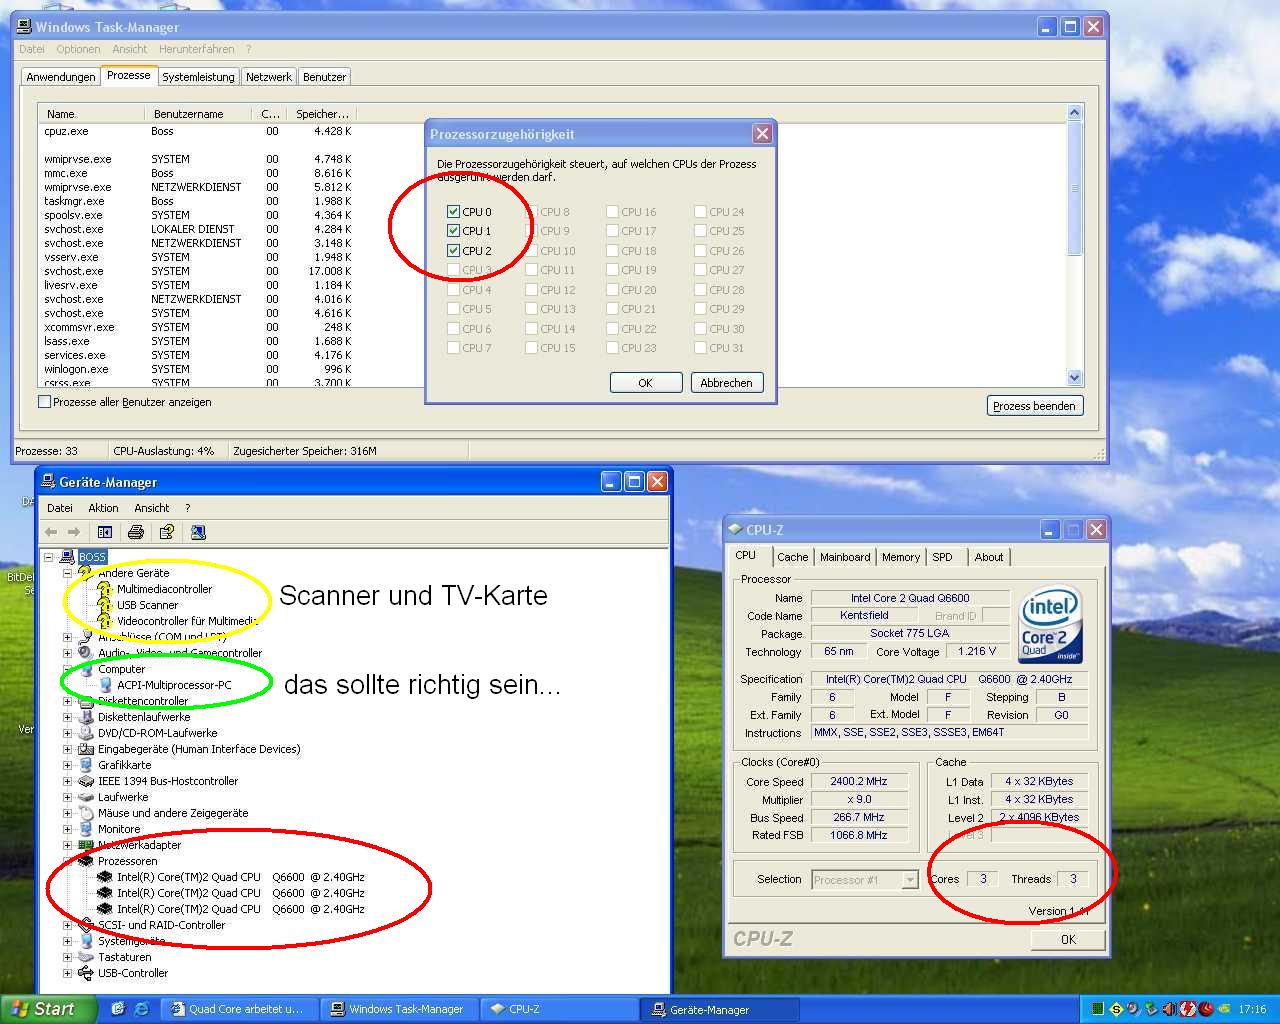This screenshot has width=1280, height=1024.
Task: Open the Aktion menu in Geräte-Manager
Action: pos(103,508)
